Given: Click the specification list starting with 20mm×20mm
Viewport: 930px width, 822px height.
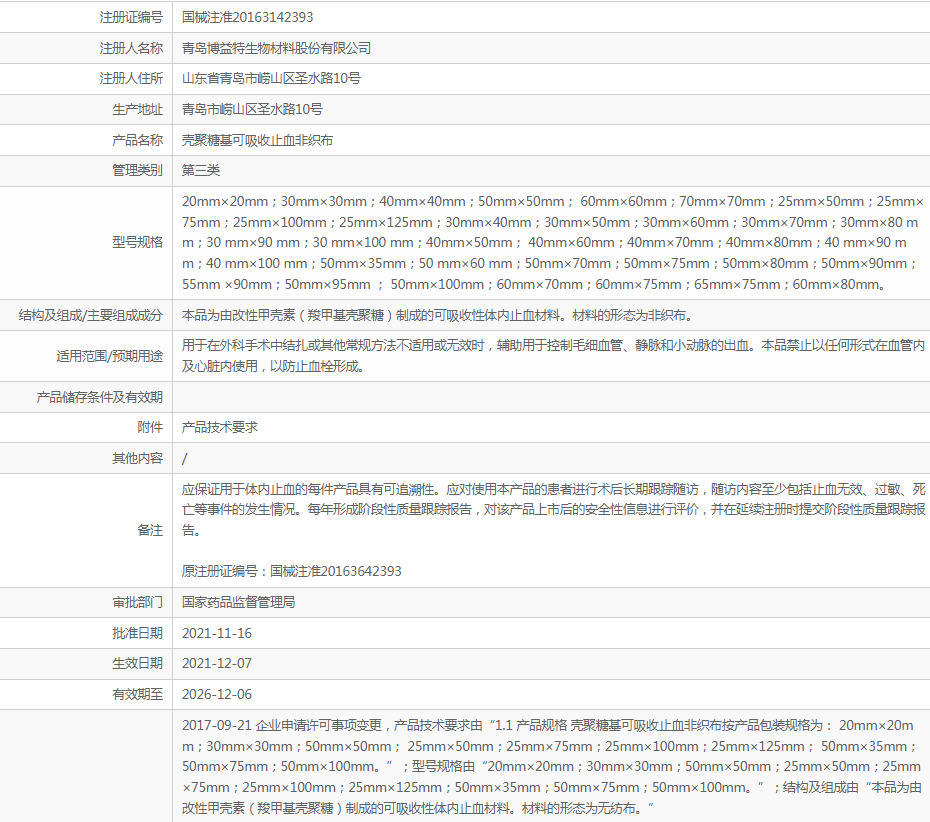Looking at the screenshot, I should 552,243.
